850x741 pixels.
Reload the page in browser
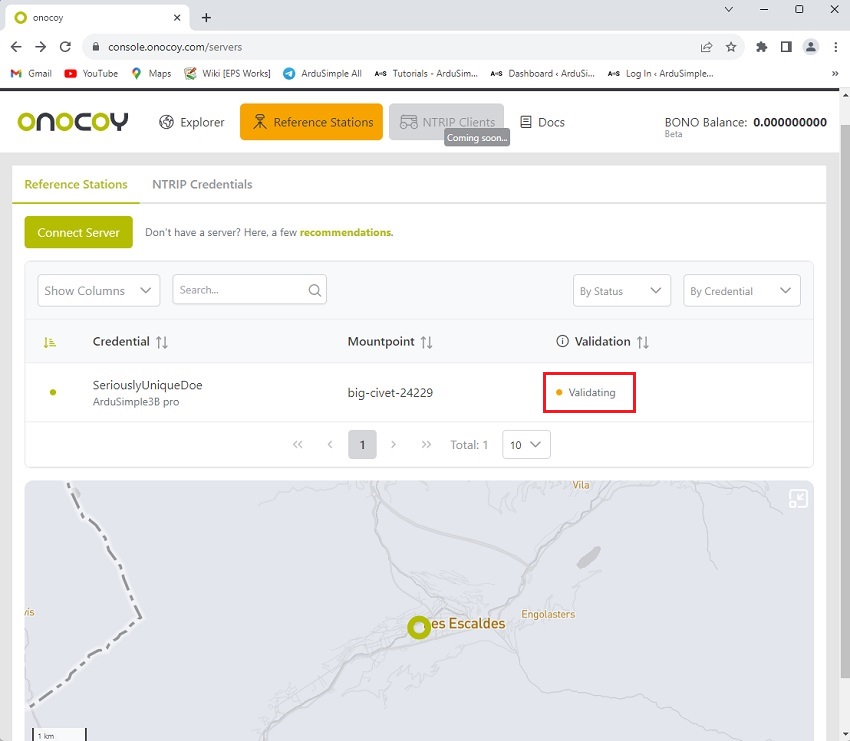tap(65, 47)
